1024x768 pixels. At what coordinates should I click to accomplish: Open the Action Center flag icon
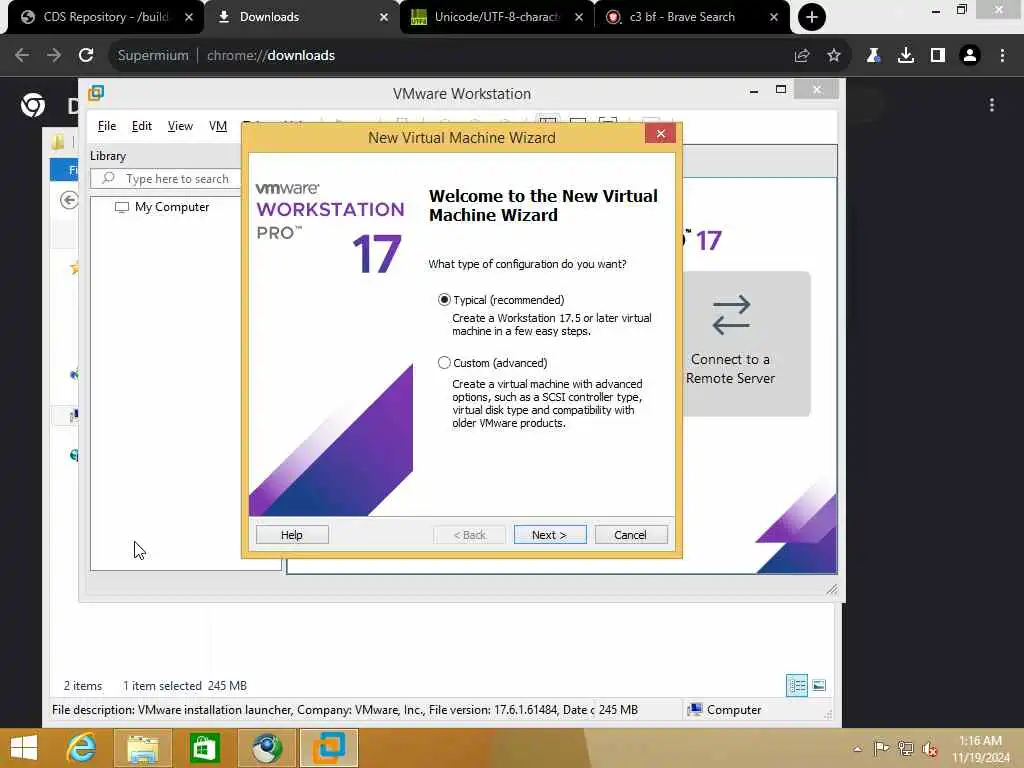pyautogui.click(x=881, y=748)
